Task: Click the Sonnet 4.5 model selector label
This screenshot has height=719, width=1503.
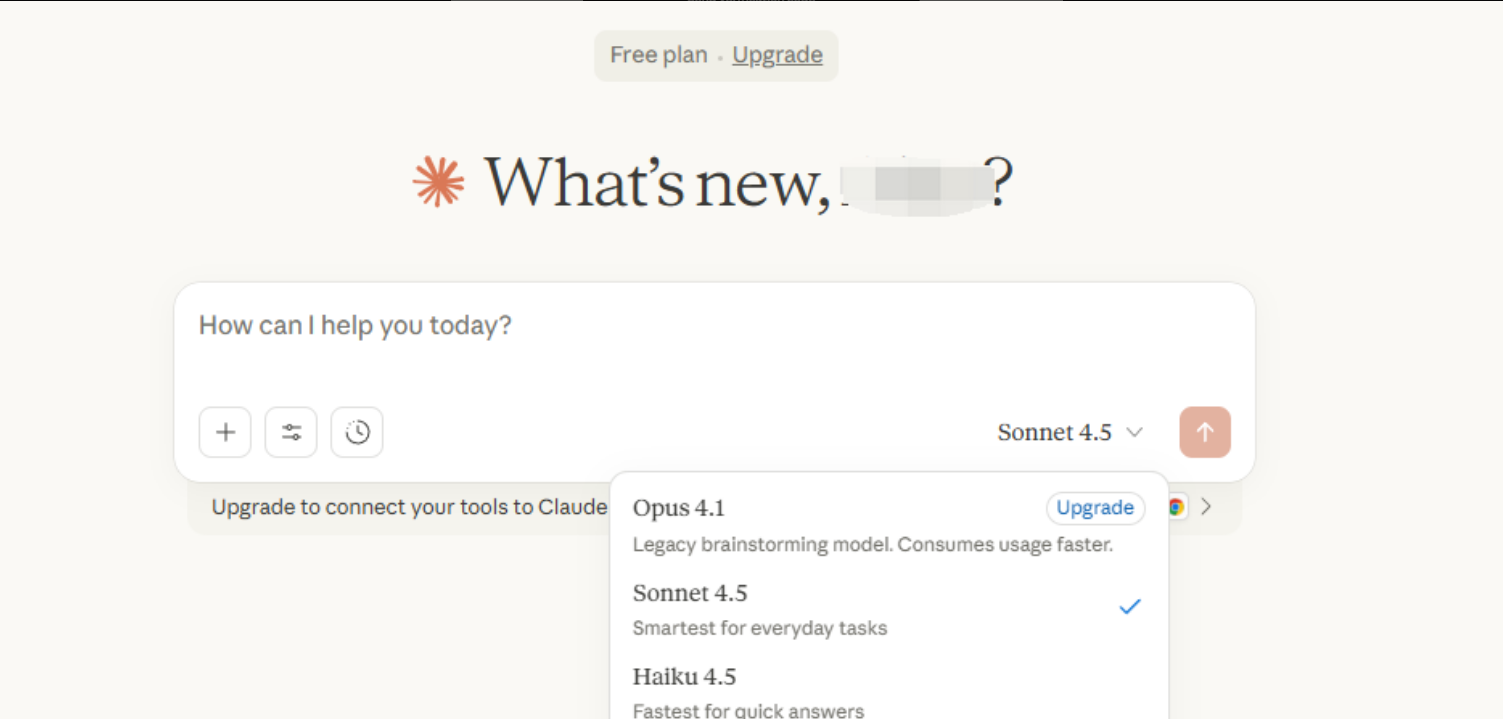Action: click(x=1054, y=432)
